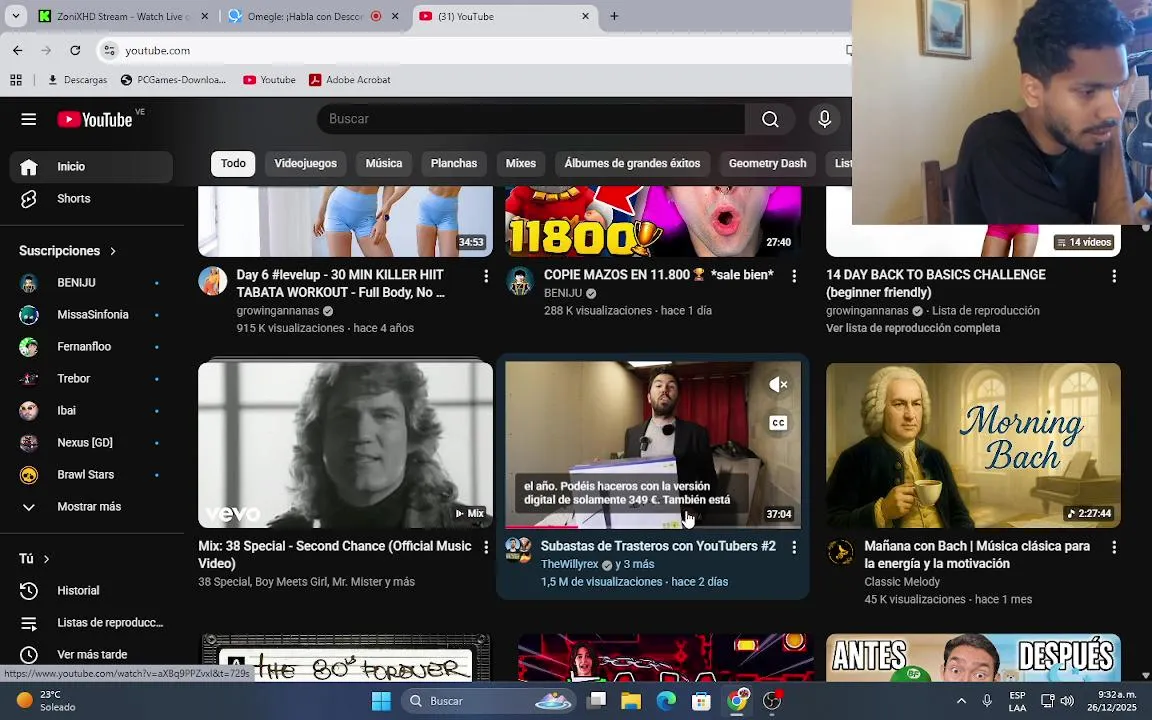1152x720 pixels.
Task: Select the Música filter chip
Action: click(384, 164)
